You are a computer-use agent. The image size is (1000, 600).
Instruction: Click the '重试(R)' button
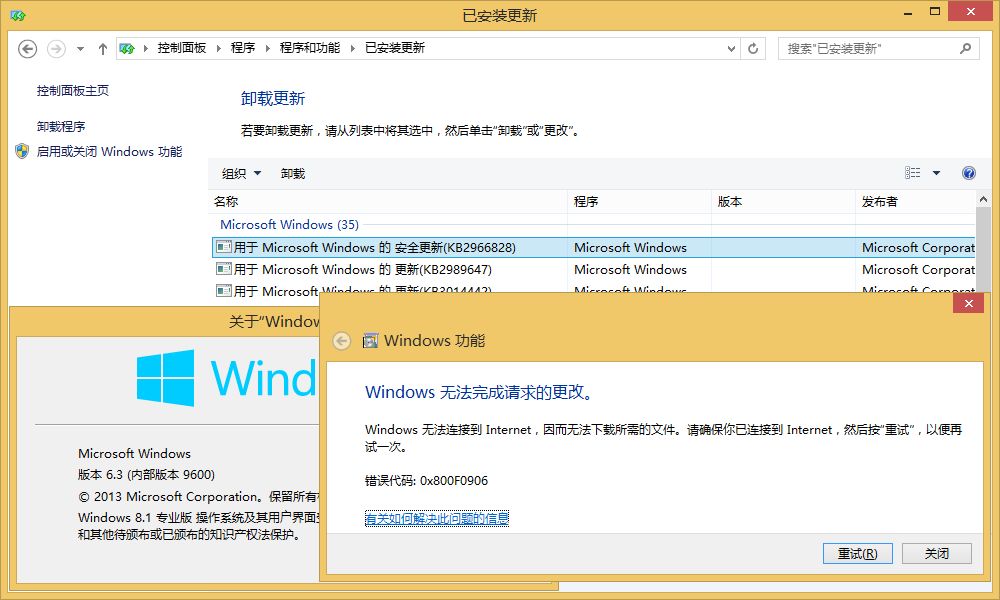tap(857, 553)
